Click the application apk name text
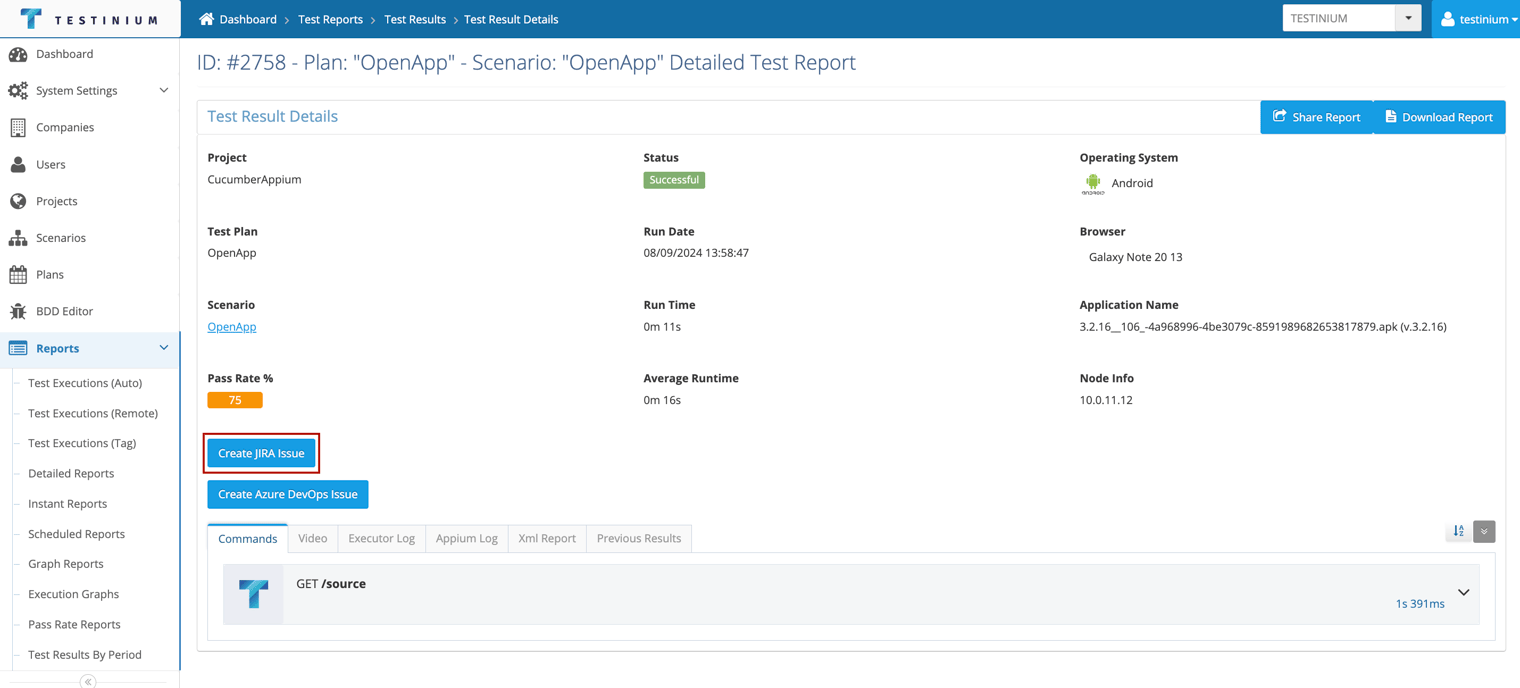The height and width of the screenshot is (688, 1520). click(x=1263, y=327)
